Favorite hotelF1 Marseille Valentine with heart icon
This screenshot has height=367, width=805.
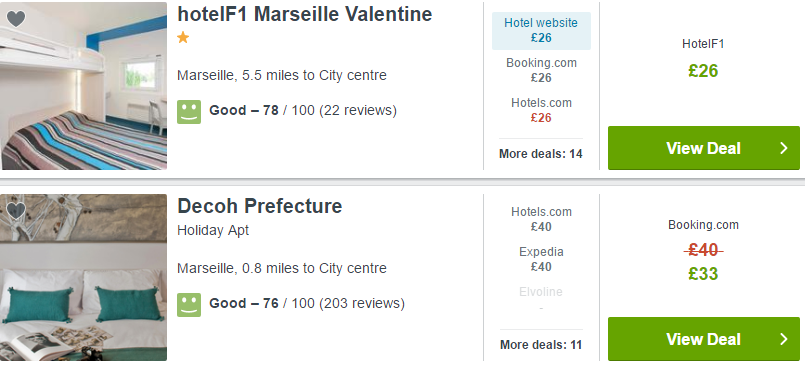(x=16, y=18)
